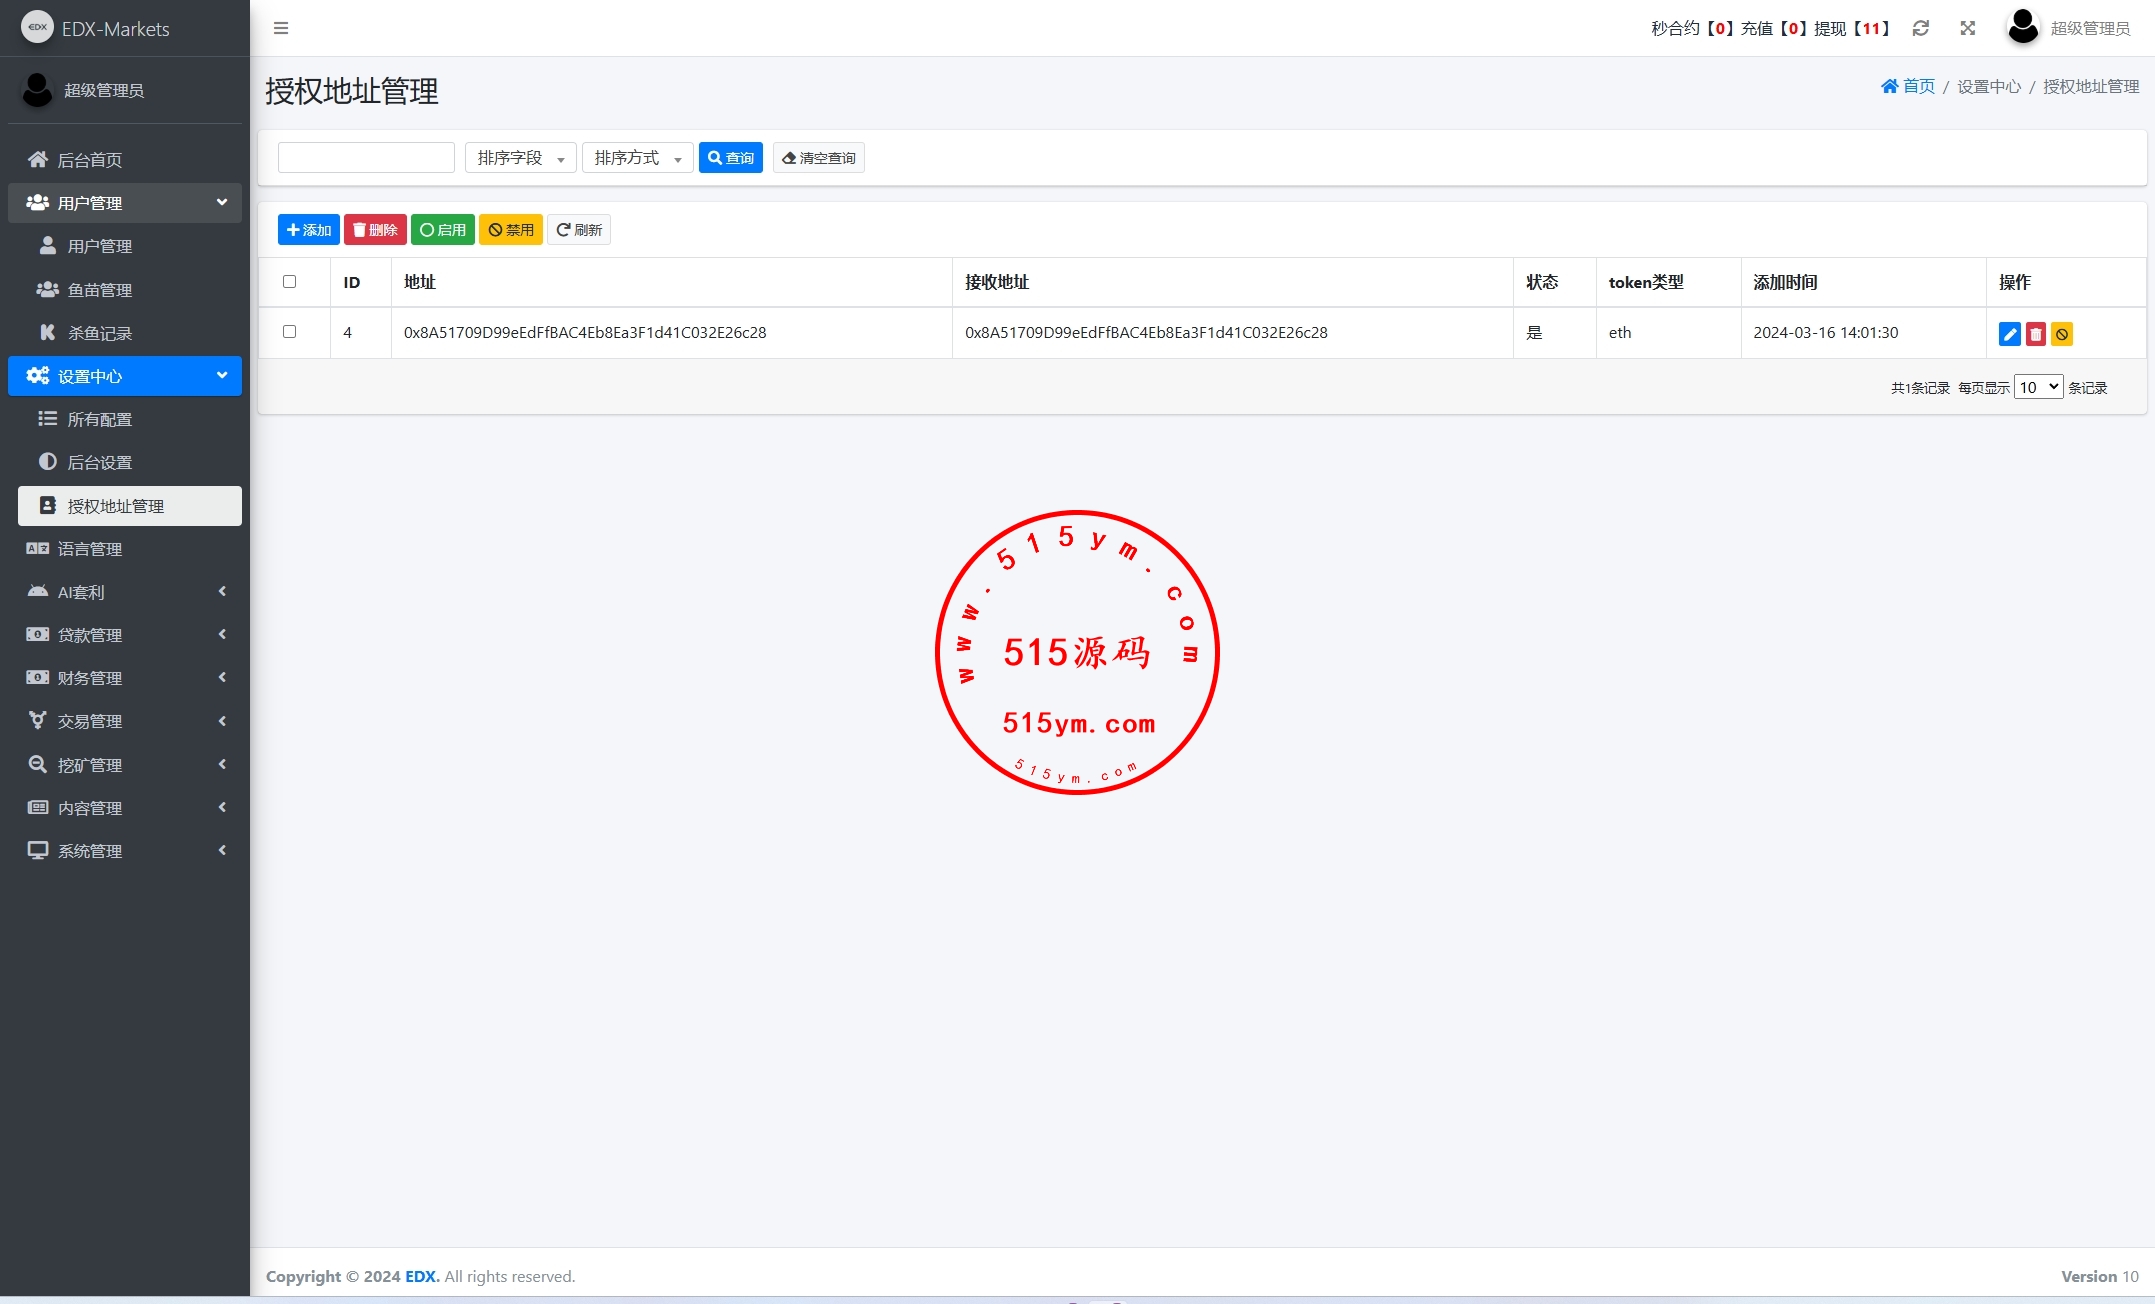Expand the AI套利 sidebar menu

125,592
